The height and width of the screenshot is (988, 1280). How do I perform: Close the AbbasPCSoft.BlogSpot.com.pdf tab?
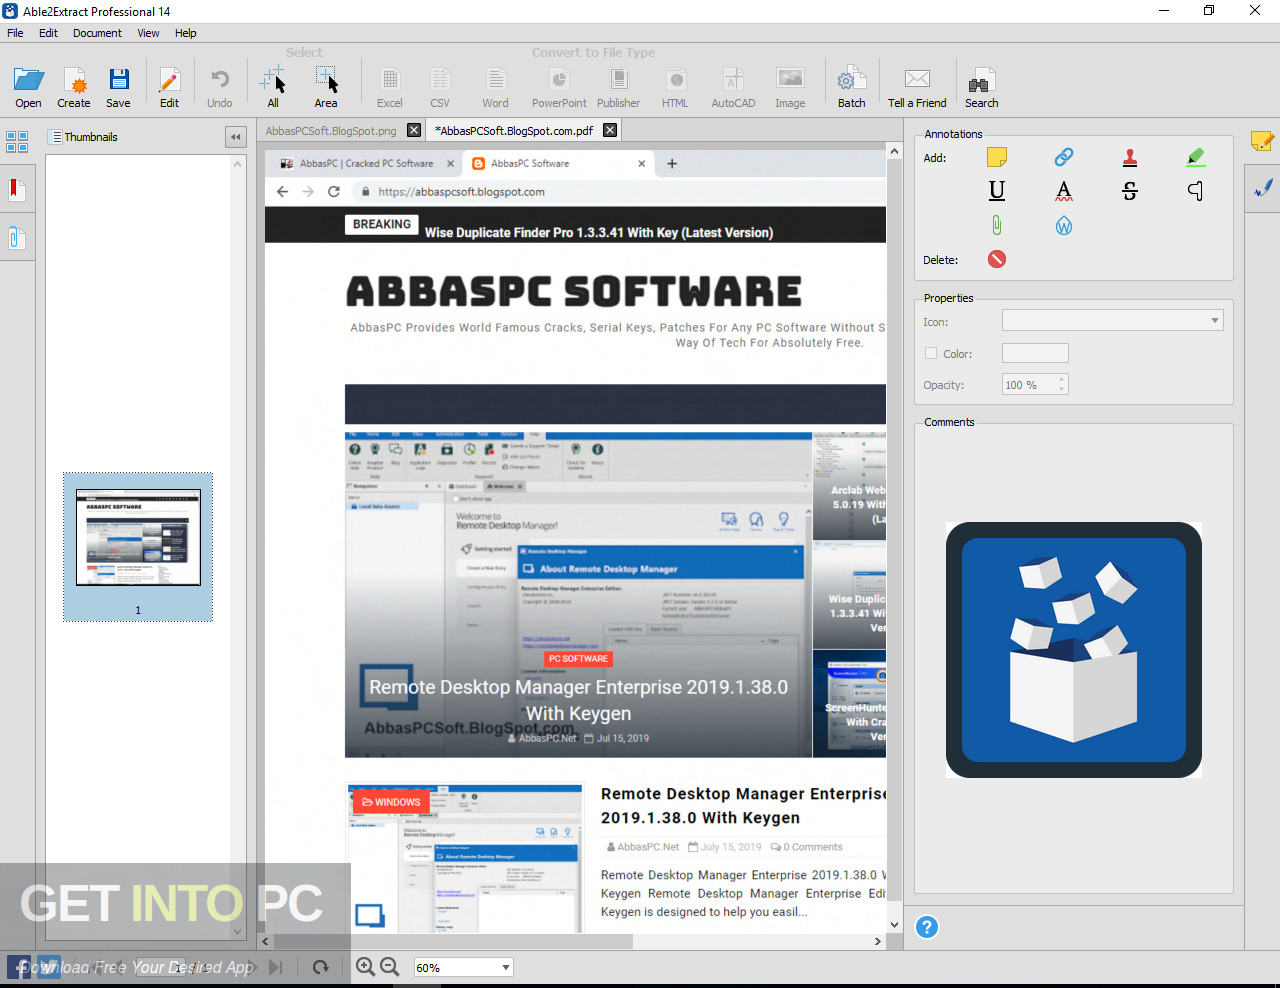610,130
